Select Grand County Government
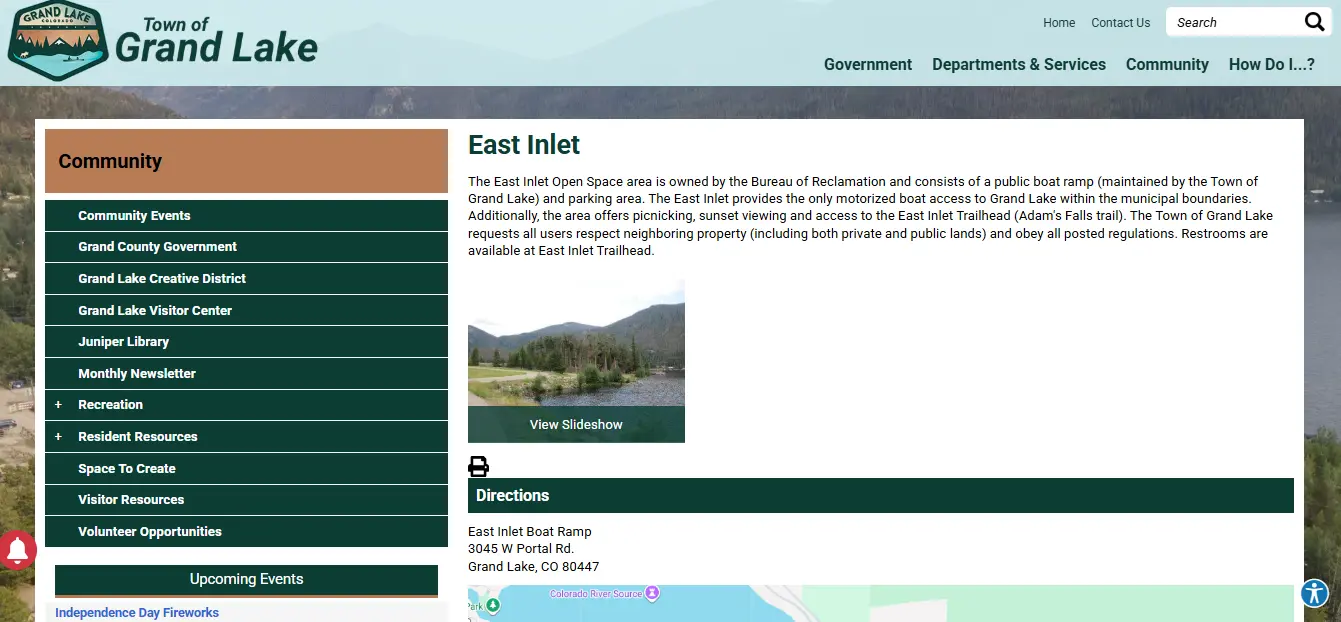The width and height of the screenshot is (1341, 622). tap(246, 247)
